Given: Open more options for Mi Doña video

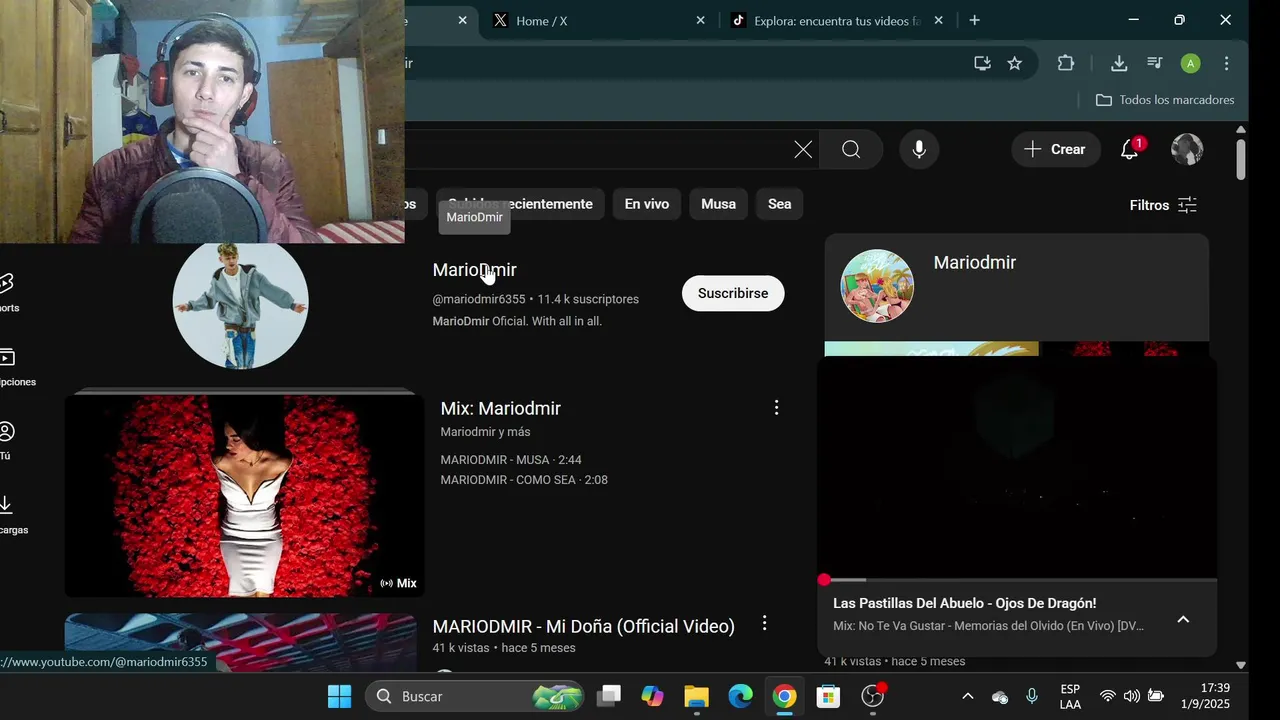Looking at the screenshot, I should (764, 623).
